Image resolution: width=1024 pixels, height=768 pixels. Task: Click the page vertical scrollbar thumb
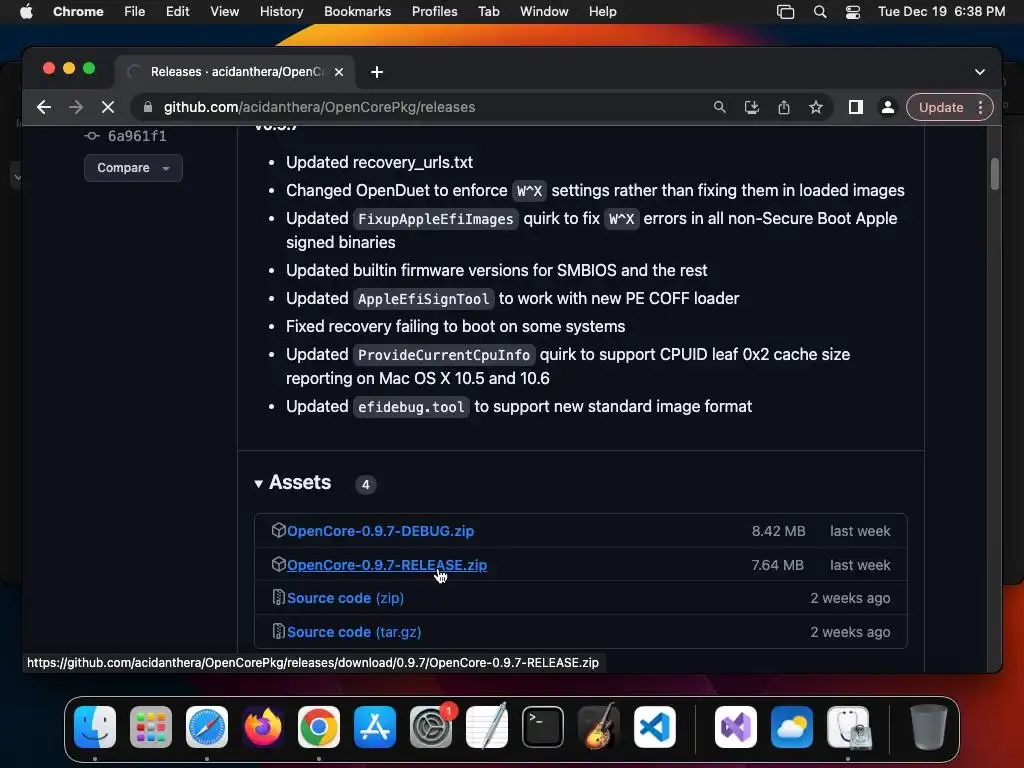tap(995, 174)
